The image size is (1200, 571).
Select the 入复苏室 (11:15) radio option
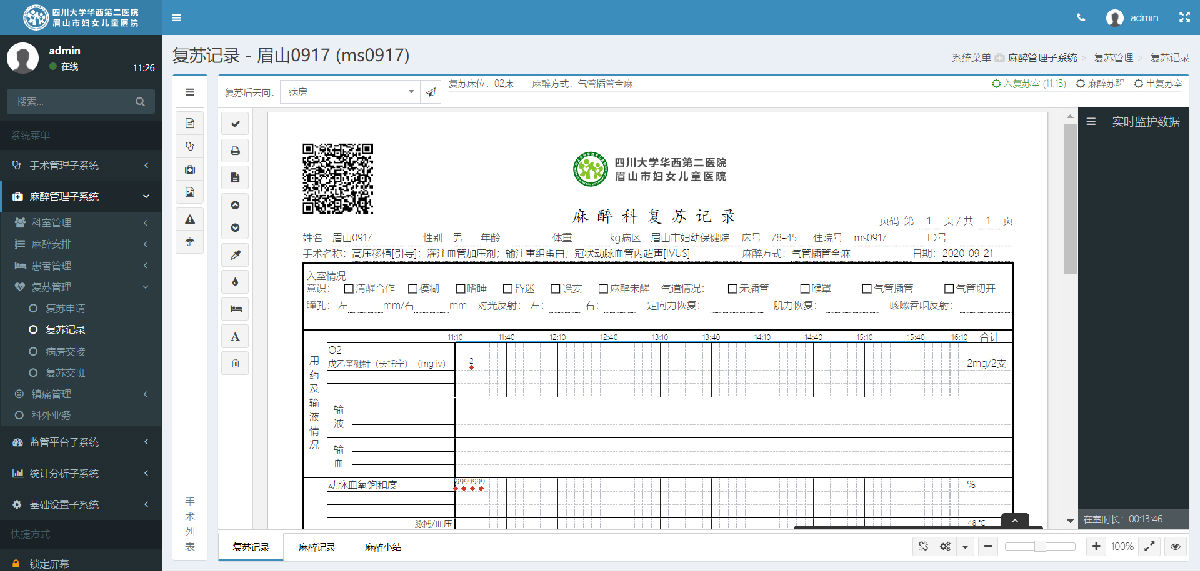click(1028, 83)
